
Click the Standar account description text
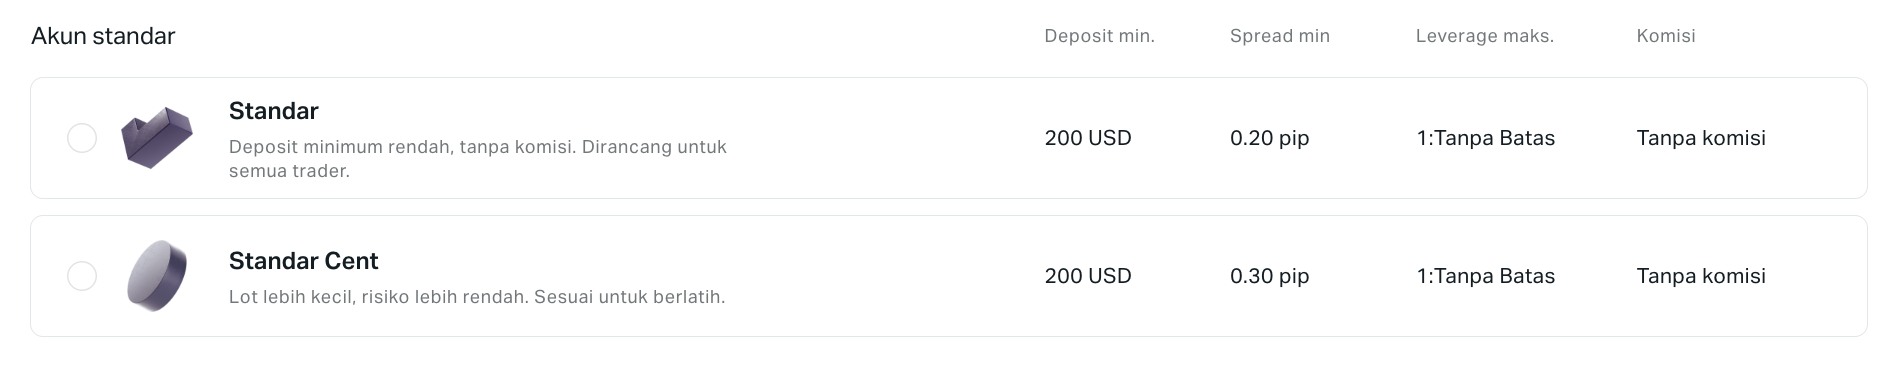478,159
